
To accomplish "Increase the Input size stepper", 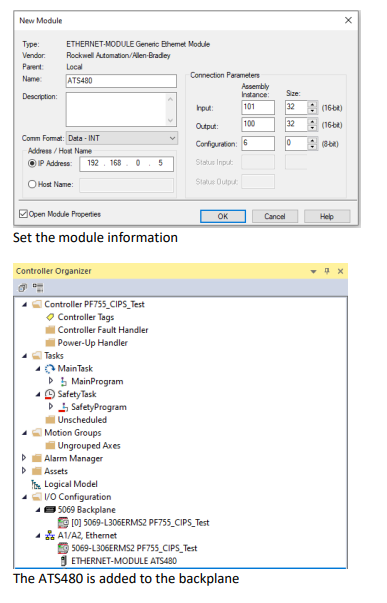I will [313, 104].
